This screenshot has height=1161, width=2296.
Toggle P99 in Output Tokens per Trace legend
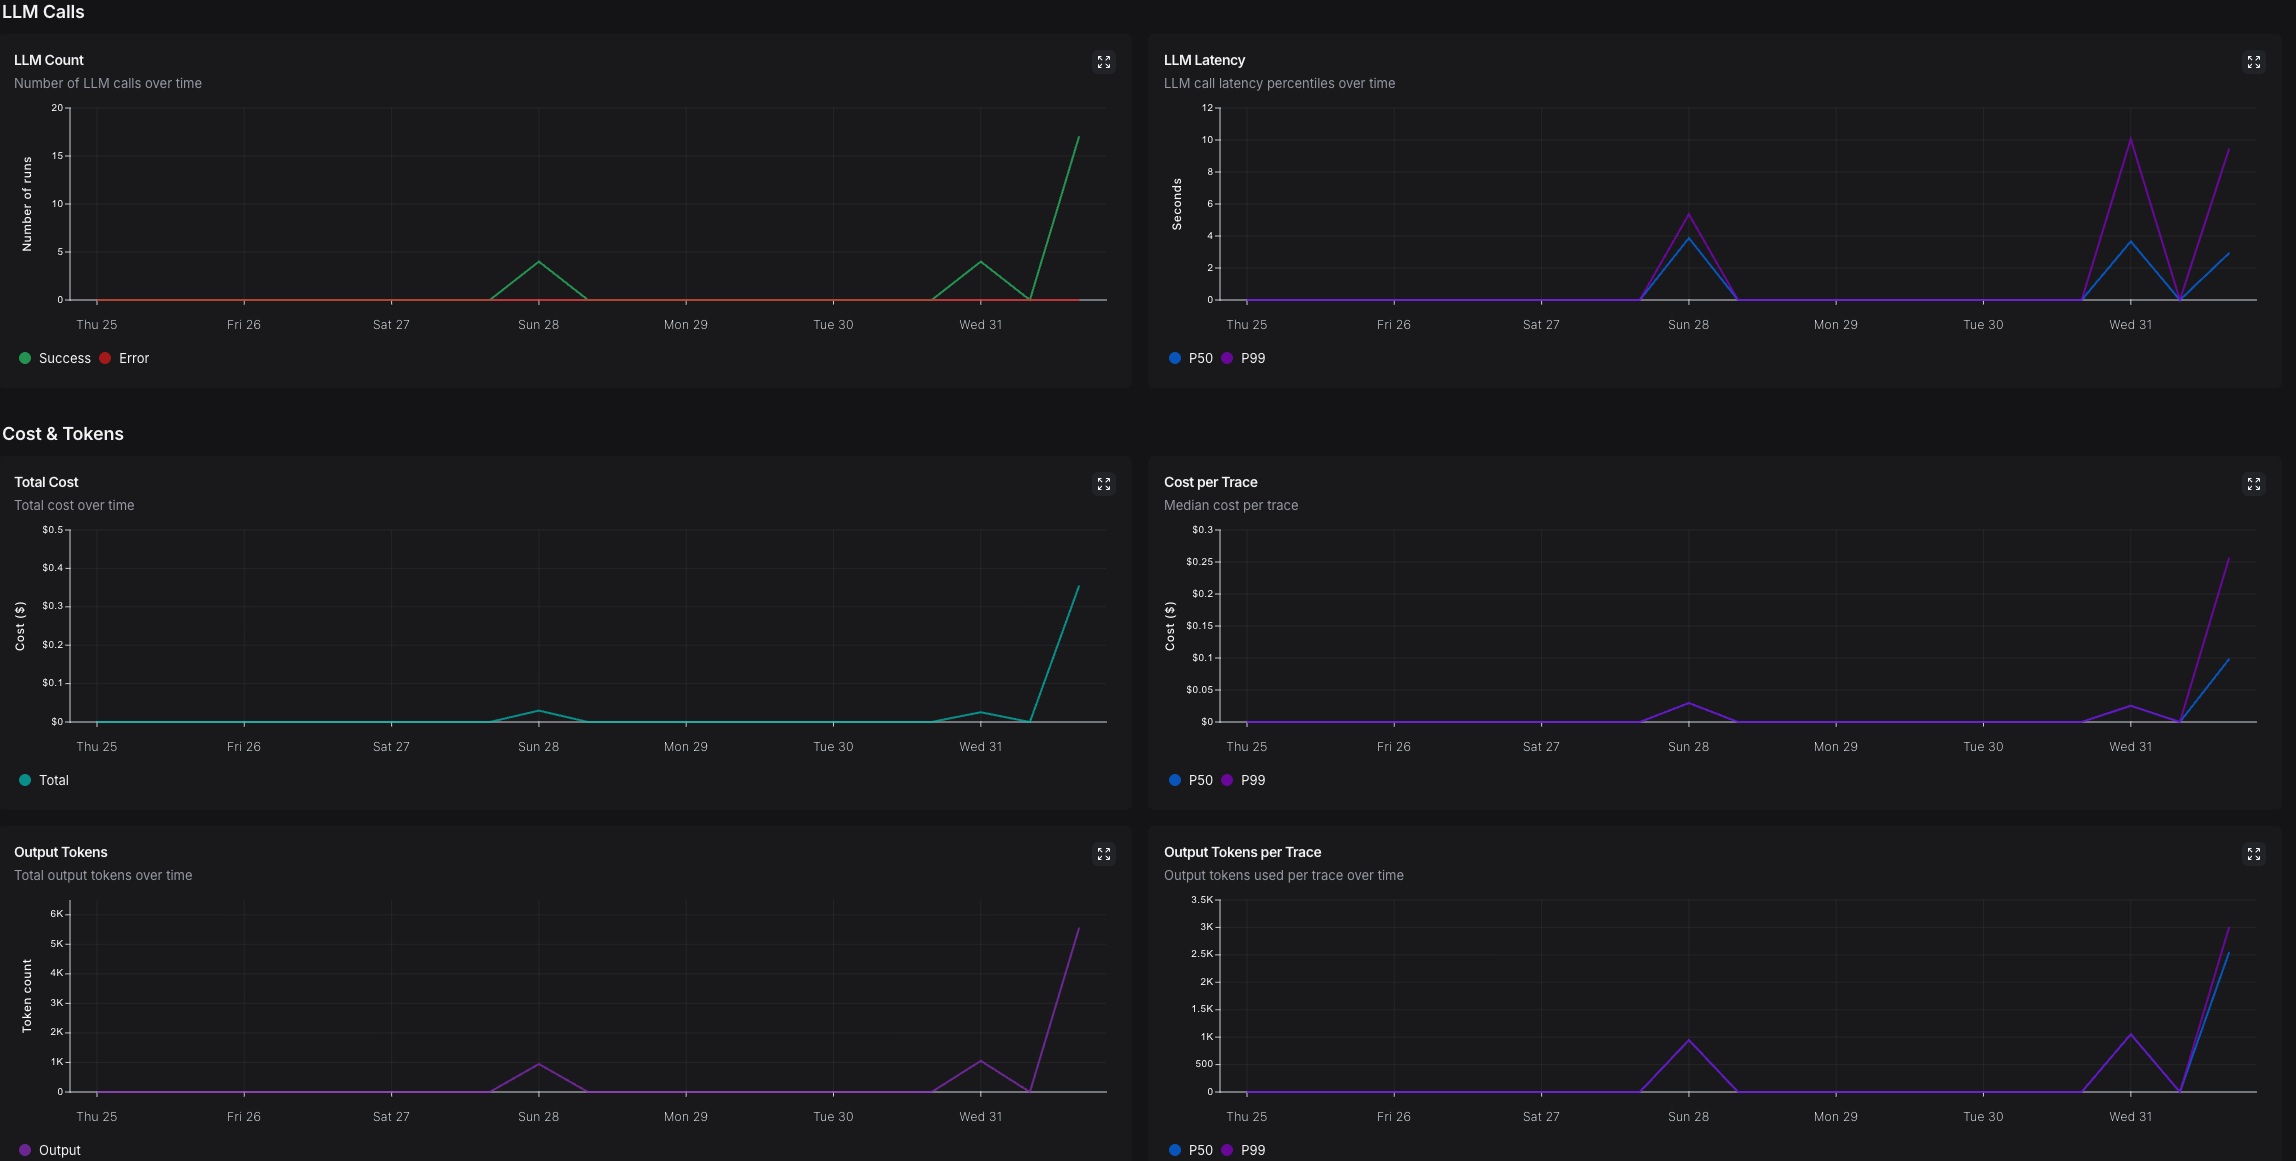pos(1246,1150)
